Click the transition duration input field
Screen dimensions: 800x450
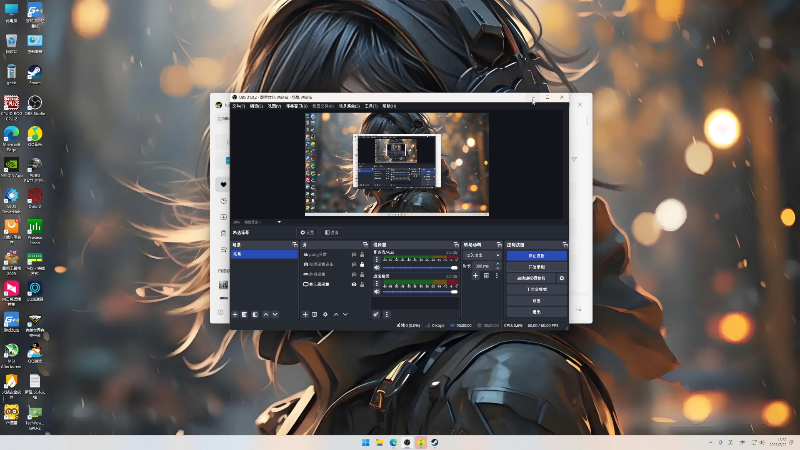pos(483,266)
